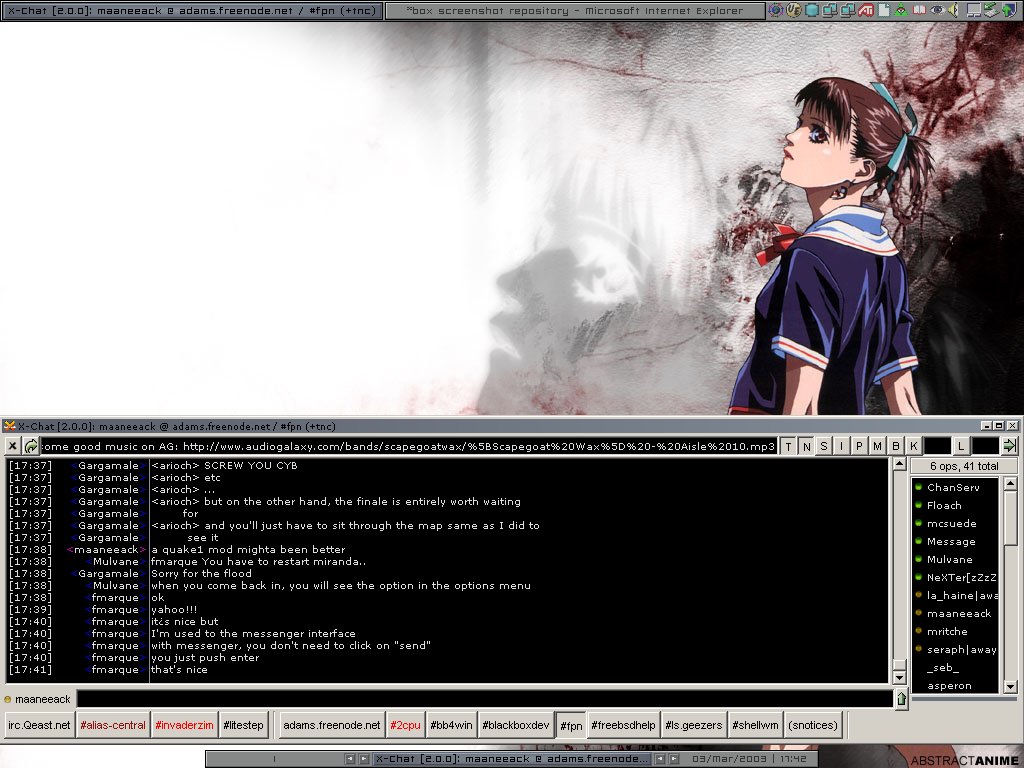Click the channel topic text field
The width and height of the screenshot is (1024, 768).
(x=408, y=447)
